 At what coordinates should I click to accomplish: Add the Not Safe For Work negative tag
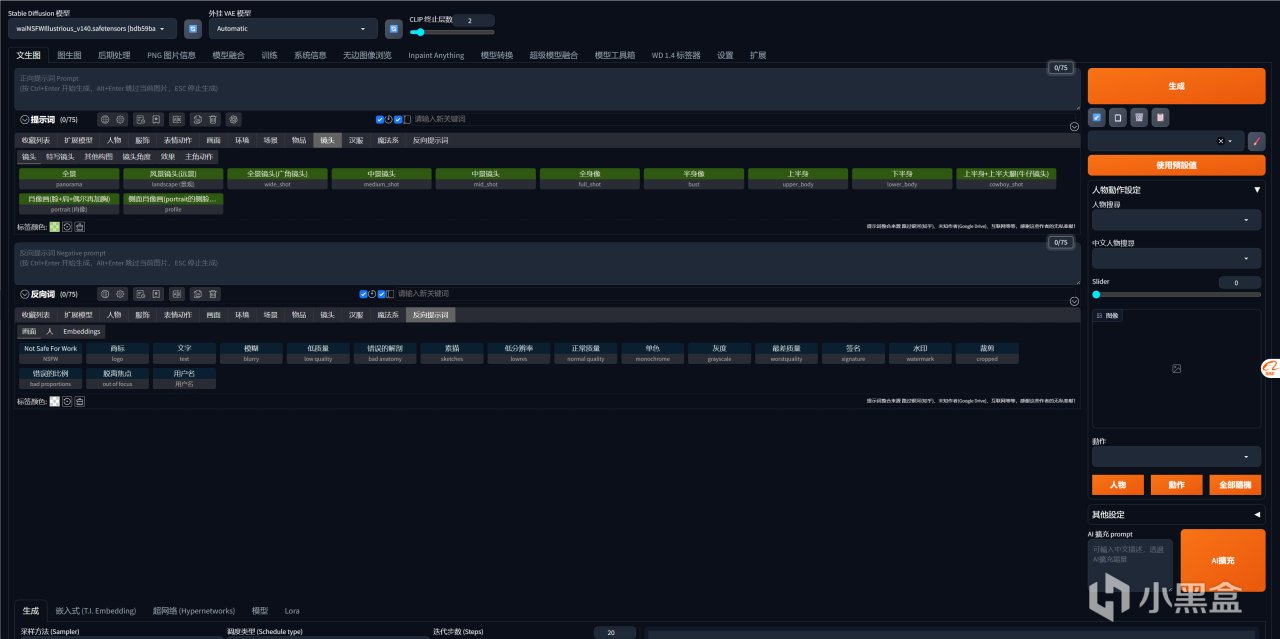click(x=50, y=353)
